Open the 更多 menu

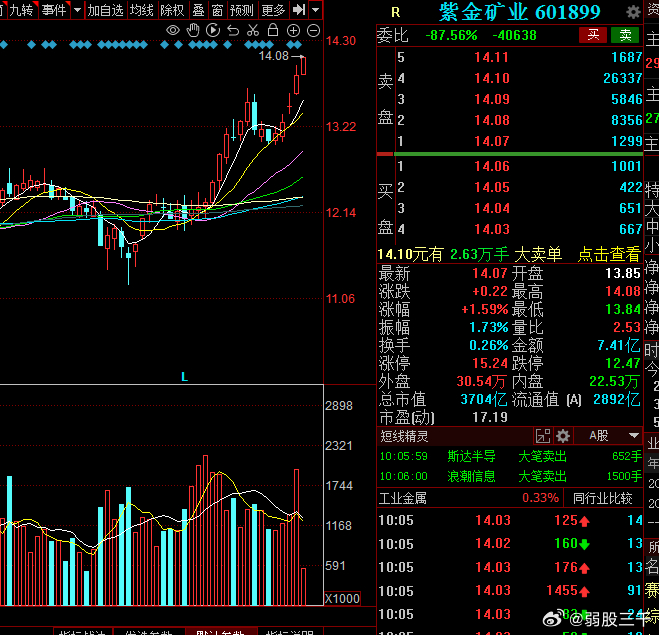pos(273,10)
